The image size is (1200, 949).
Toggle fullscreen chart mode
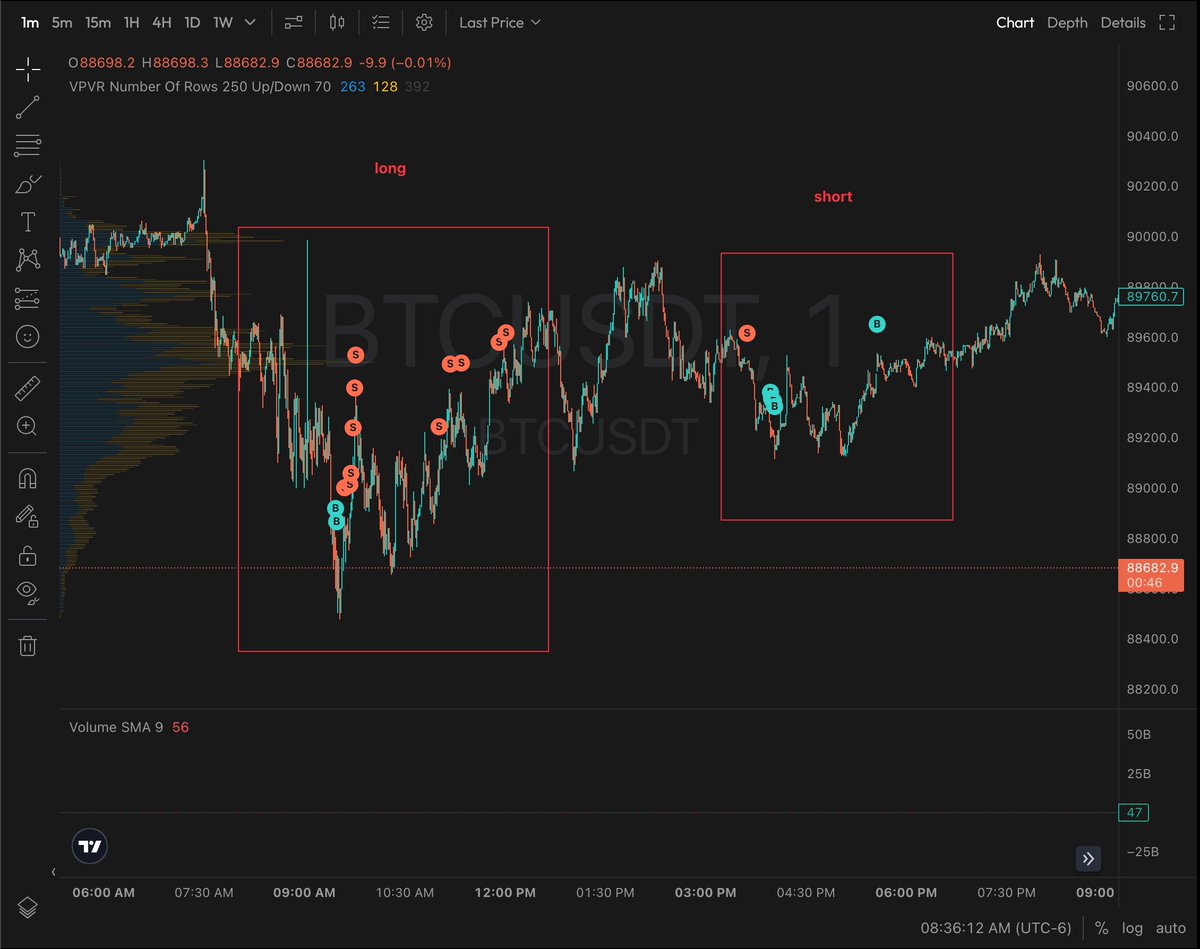(1166, 22)
